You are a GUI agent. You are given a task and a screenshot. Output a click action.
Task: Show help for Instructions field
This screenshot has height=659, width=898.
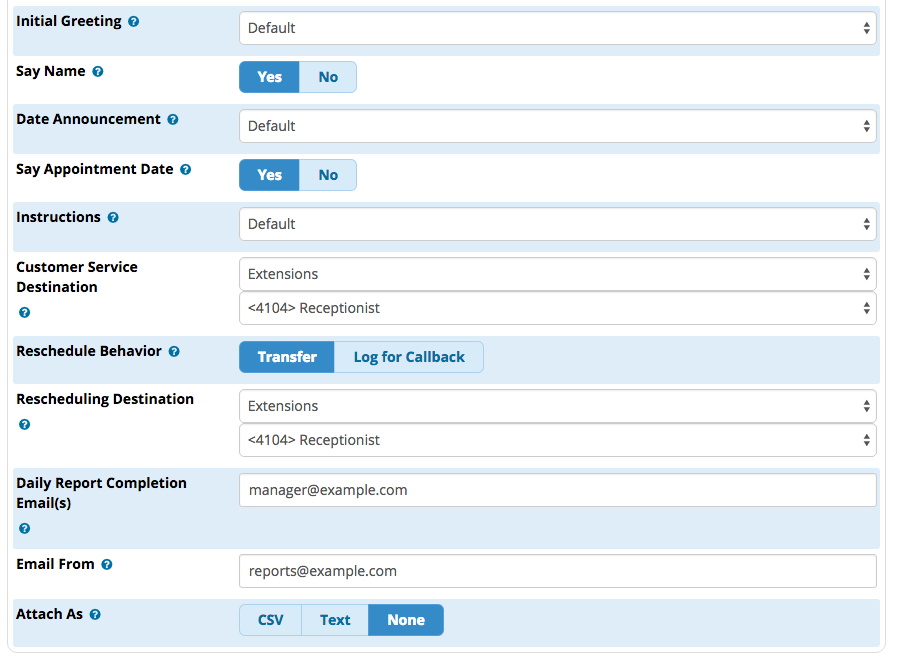(113, 218)
